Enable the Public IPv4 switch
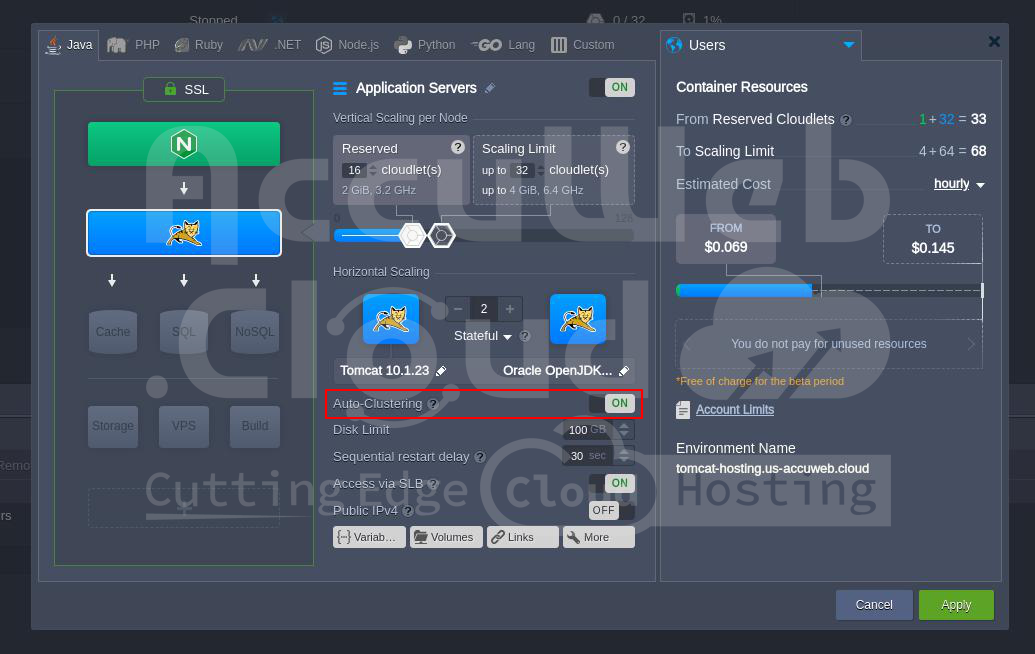The image size is (1035, 654). (x=611, y=510)
